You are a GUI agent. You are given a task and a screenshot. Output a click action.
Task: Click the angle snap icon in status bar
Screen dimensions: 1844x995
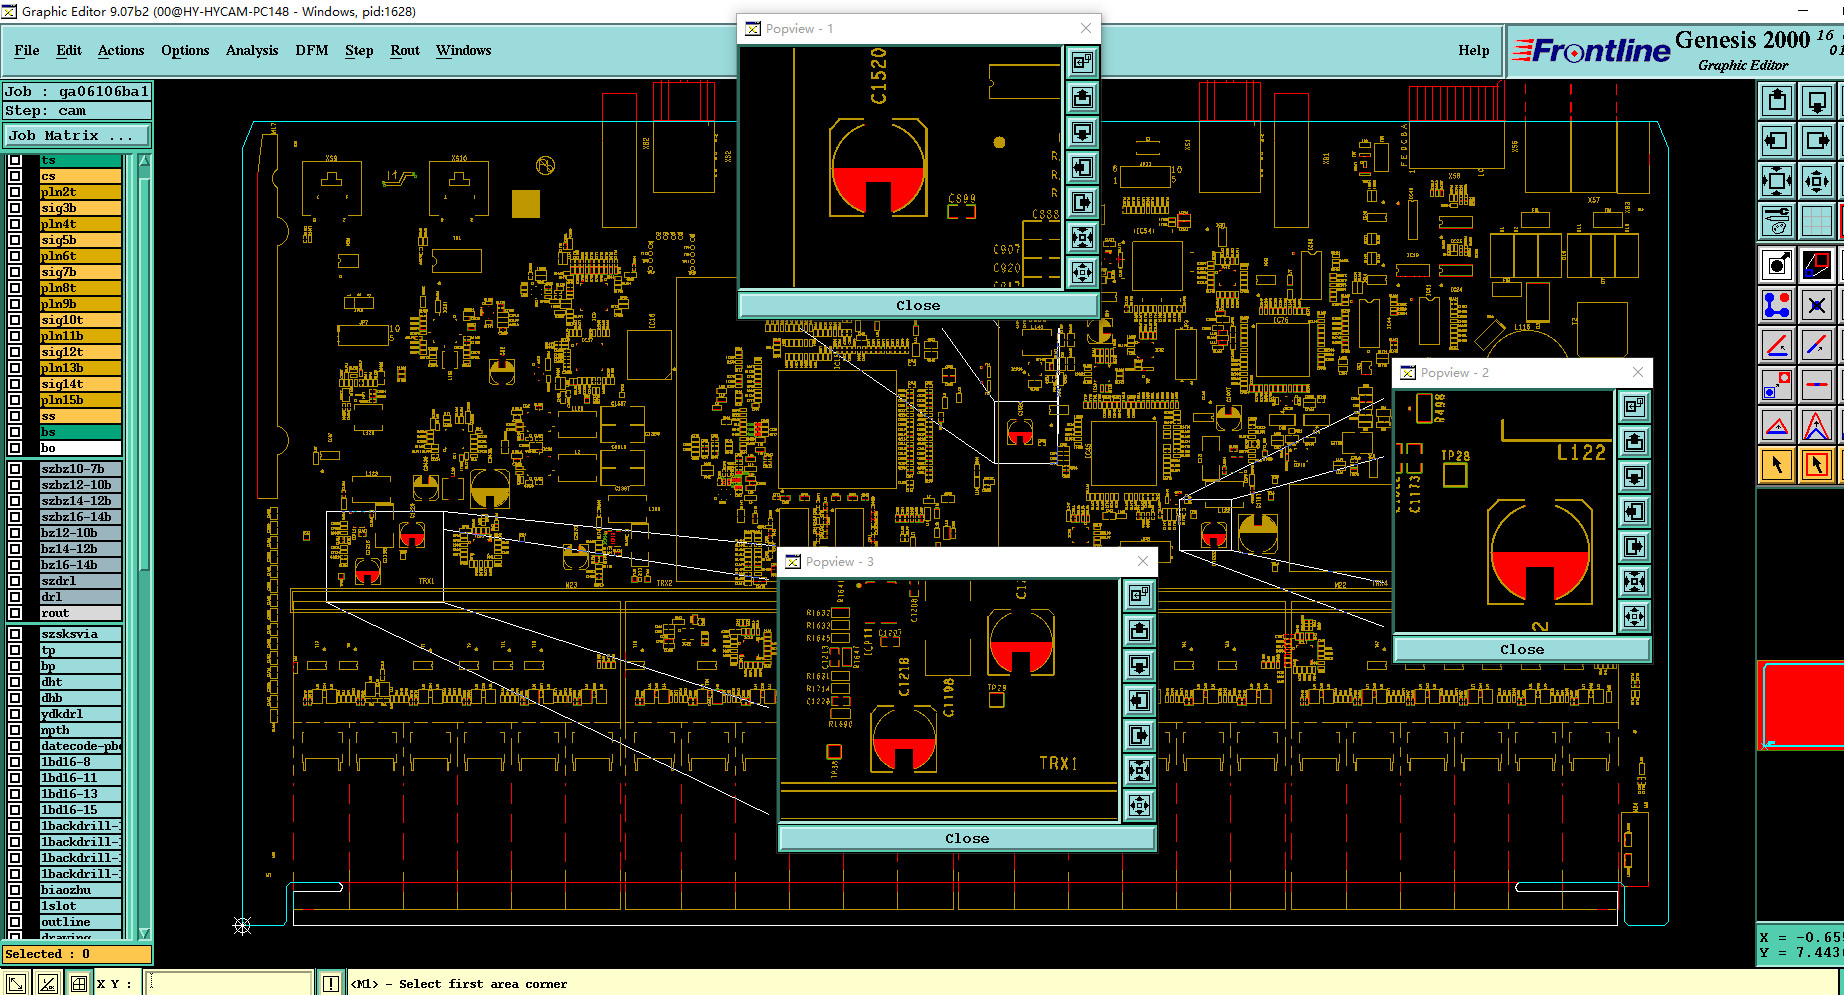(47, 984)
